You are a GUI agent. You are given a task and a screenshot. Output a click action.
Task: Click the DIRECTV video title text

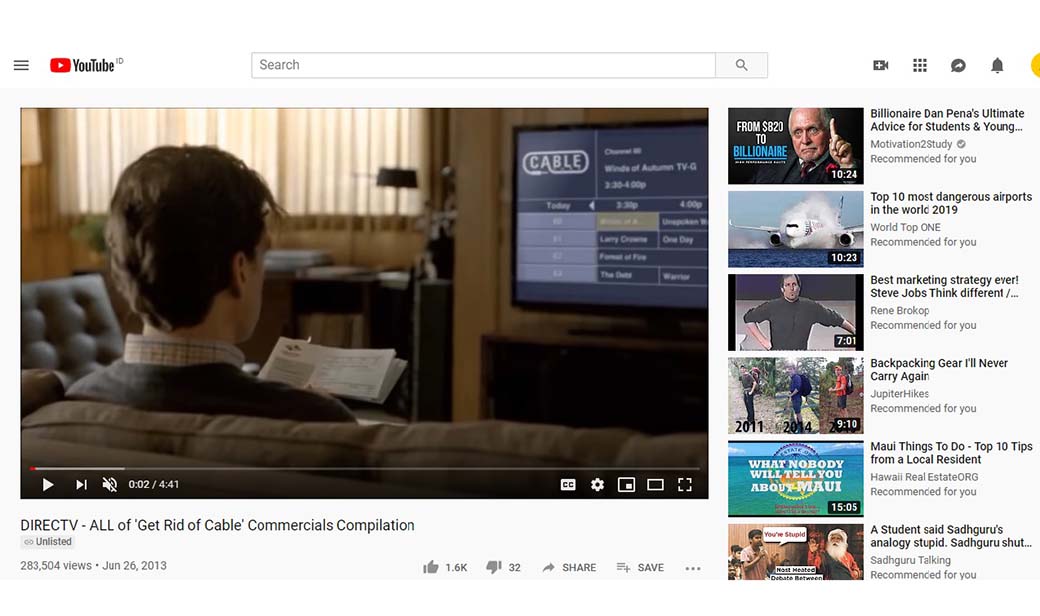point(218,525)
